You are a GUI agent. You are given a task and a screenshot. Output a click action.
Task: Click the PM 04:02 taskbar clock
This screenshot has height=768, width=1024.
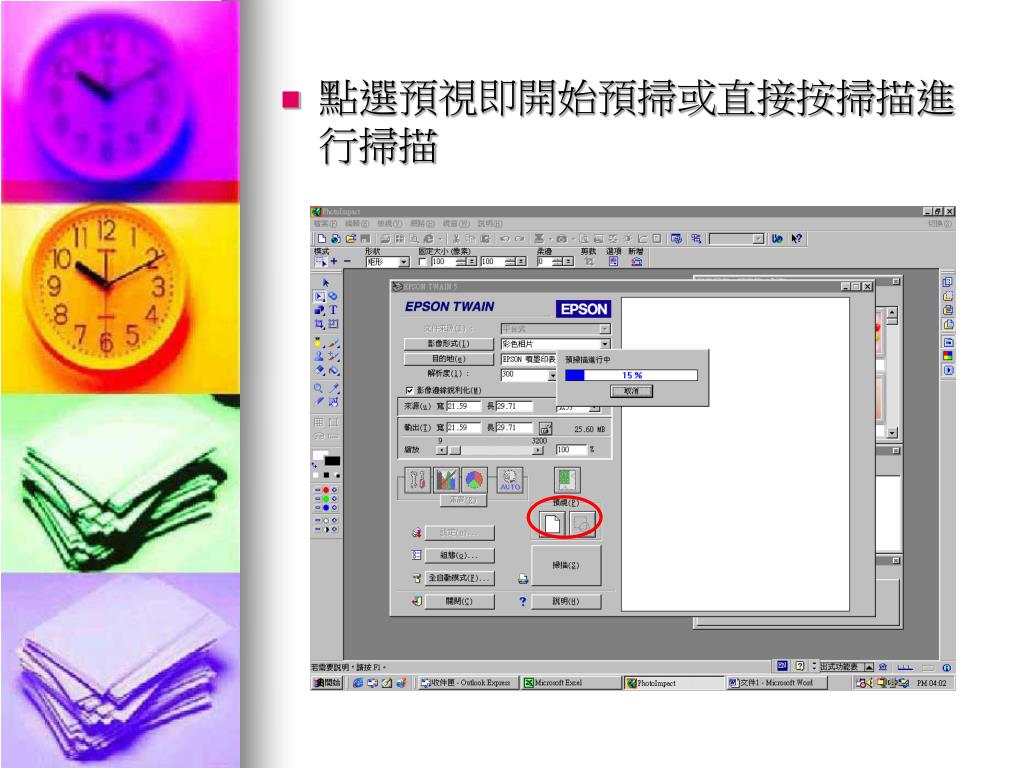931,683
